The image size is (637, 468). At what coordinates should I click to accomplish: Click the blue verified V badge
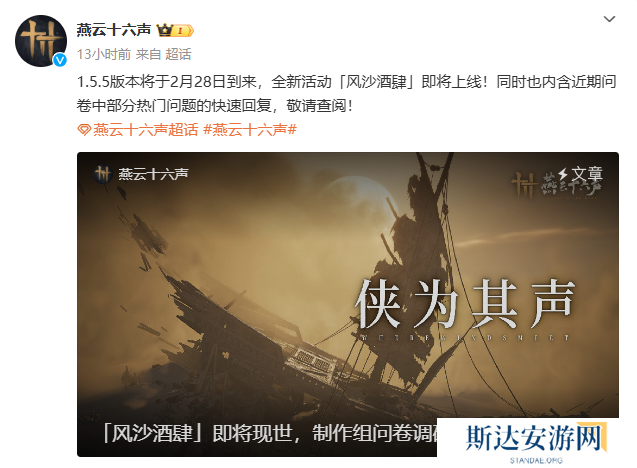[60, 60]
